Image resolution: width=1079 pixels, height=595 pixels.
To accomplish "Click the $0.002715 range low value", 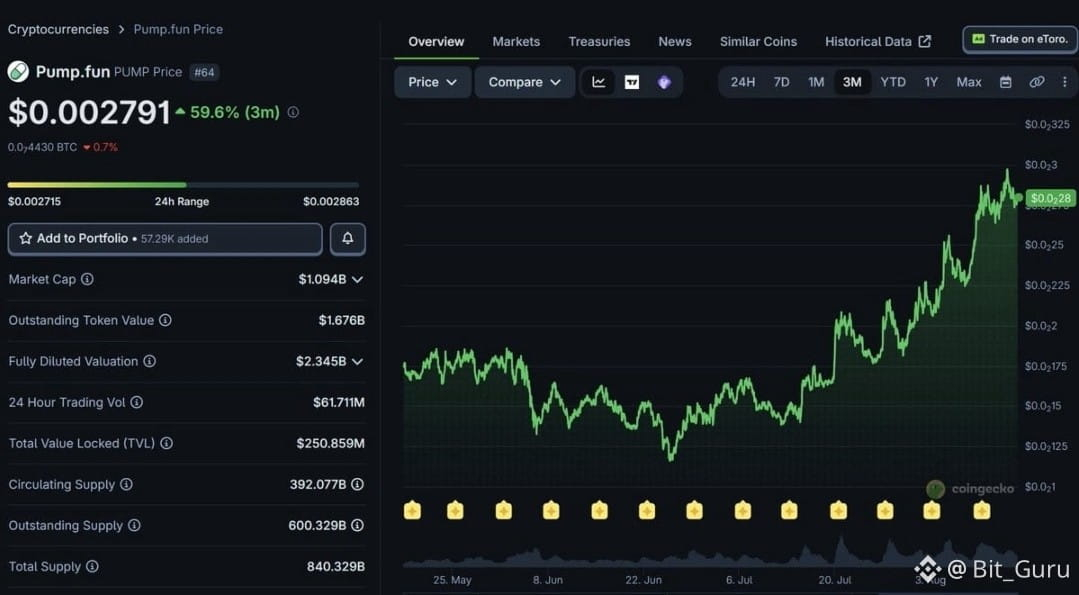I will 34,202.
